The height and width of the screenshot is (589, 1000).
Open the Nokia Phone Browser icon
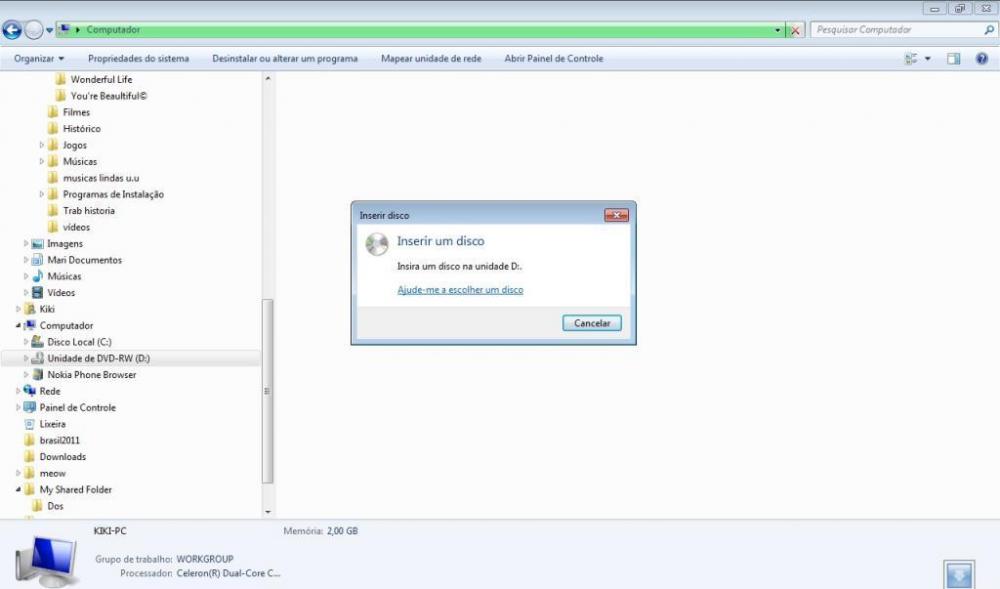pos(38,375)
